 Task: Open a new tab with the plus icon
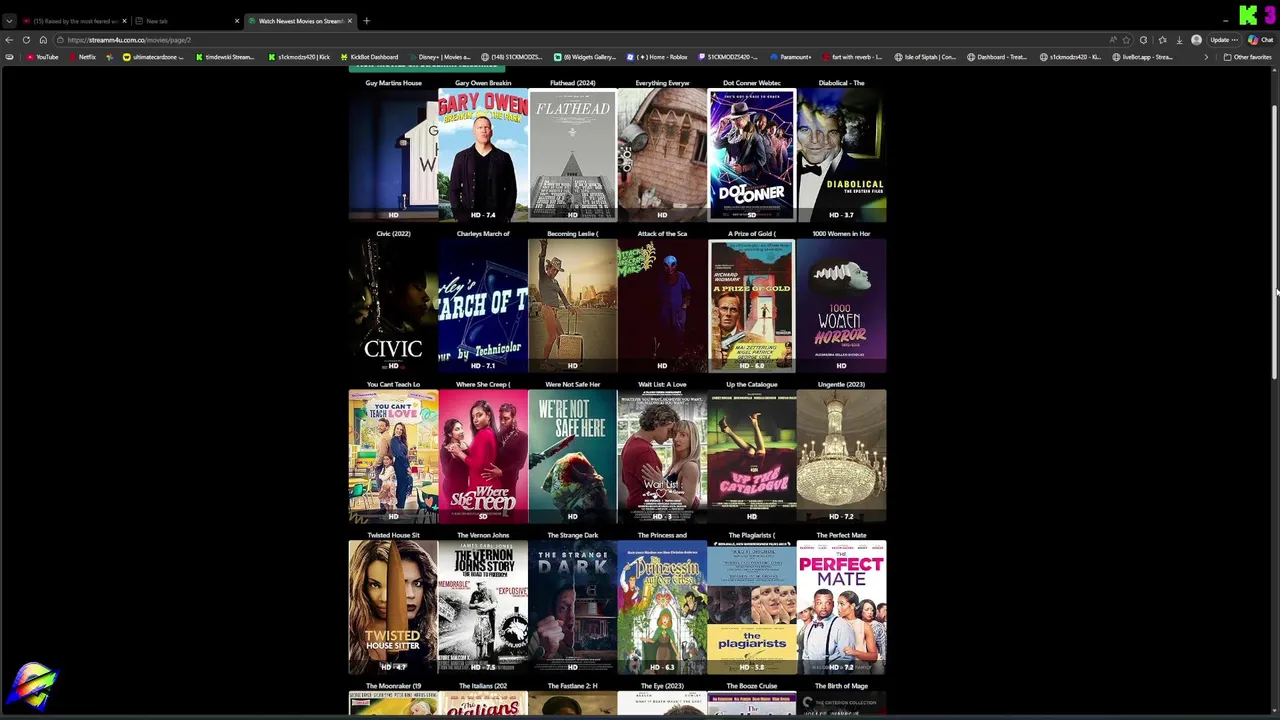(366, 21)
